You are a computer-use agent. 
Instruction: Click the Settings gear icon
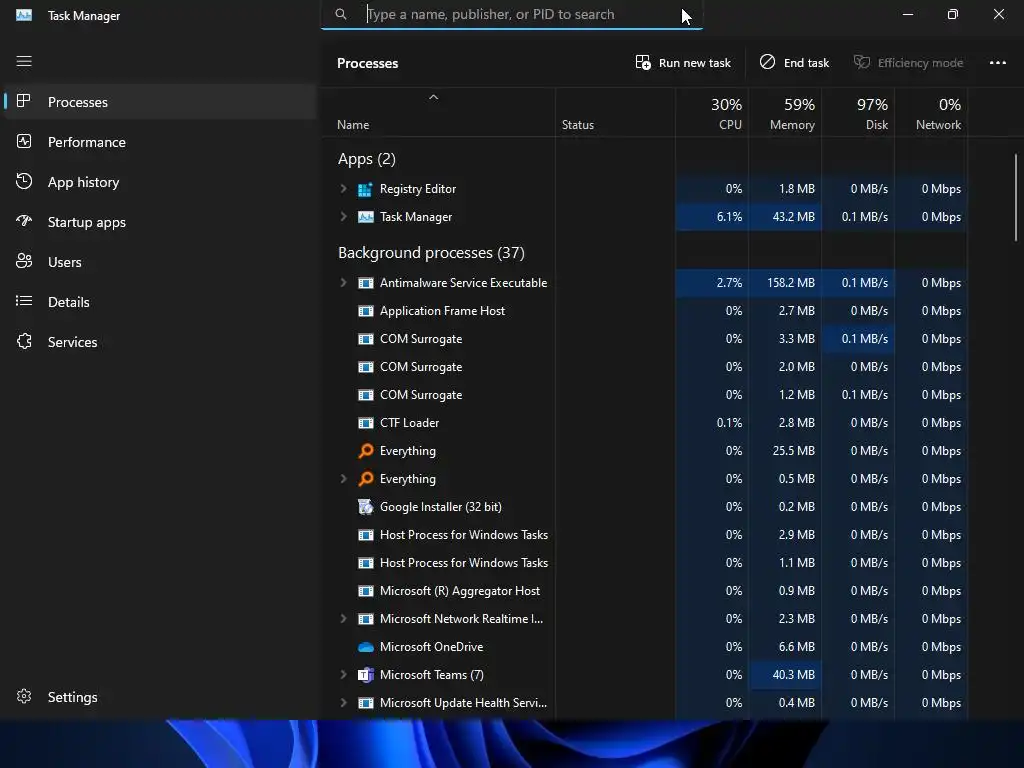point(24,696)
